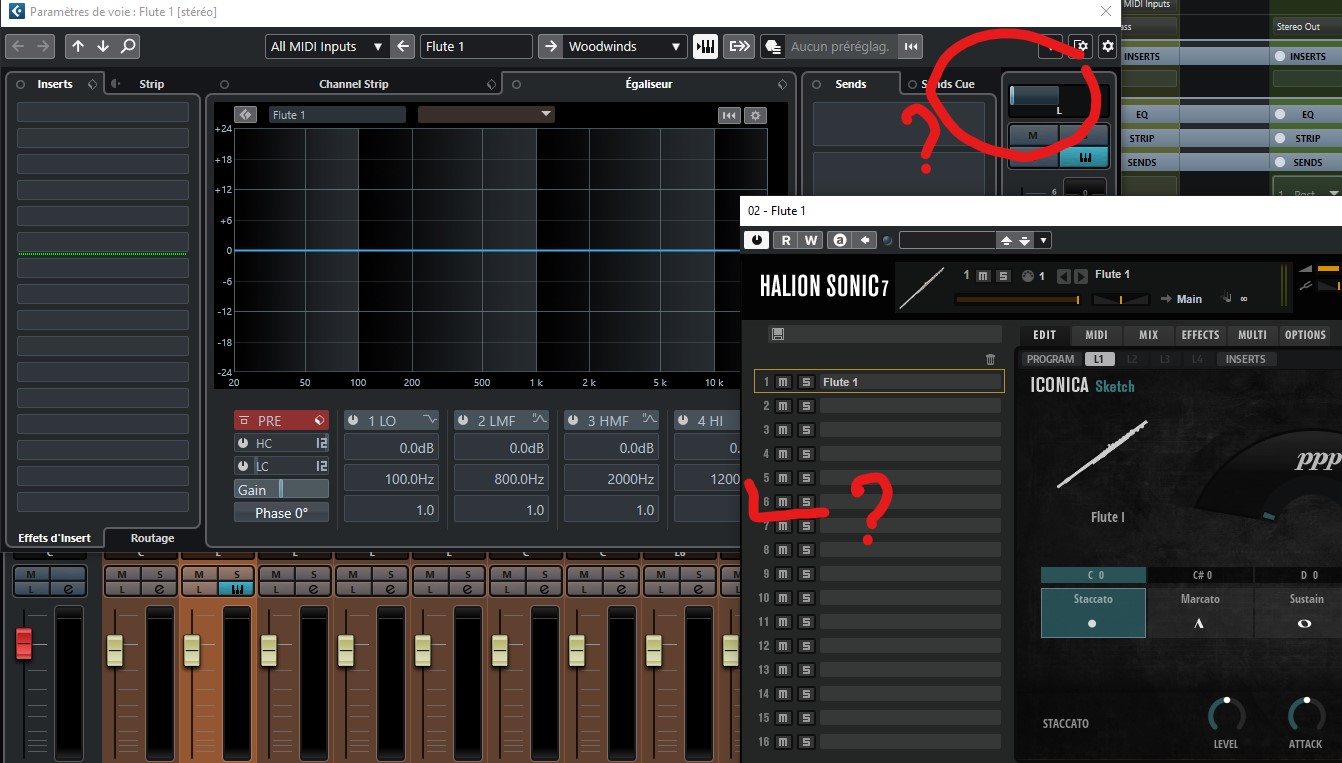Open the Channel Strip tab
Viewport: 1342px width, 763px height.
pyautogui.click(x=354, y=84)
